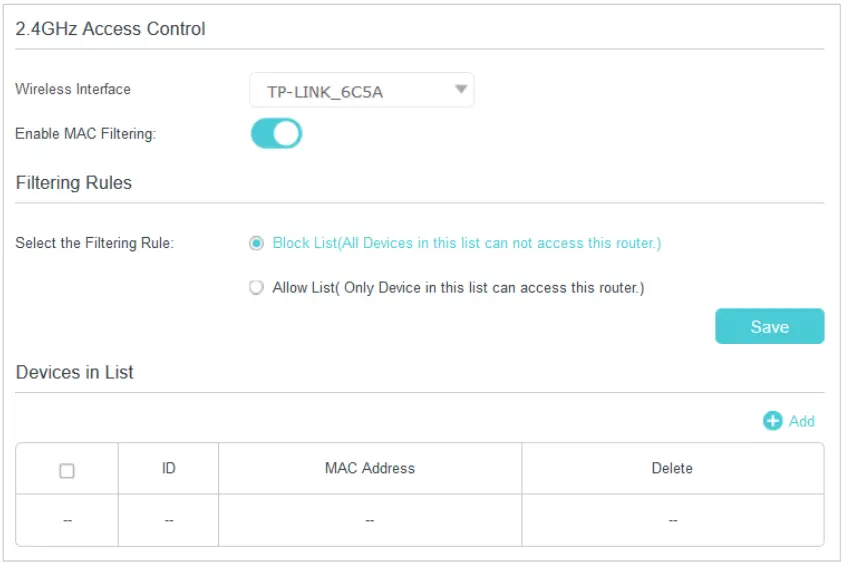845x566 pixels.
Task: Click the Wireless Interface dropdown arrow
Action: (461, 90)
